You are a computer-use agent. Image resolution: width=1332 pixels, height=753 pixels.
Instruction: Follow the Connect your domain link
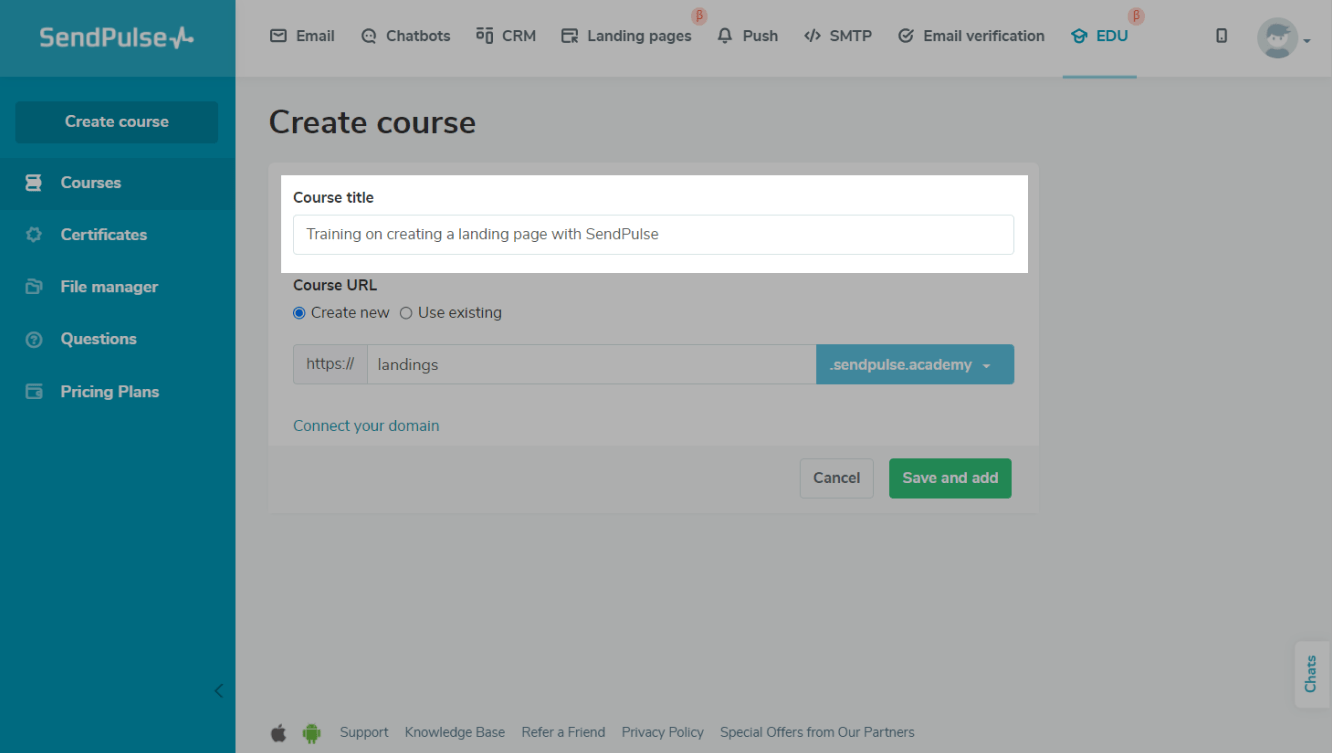366,426
